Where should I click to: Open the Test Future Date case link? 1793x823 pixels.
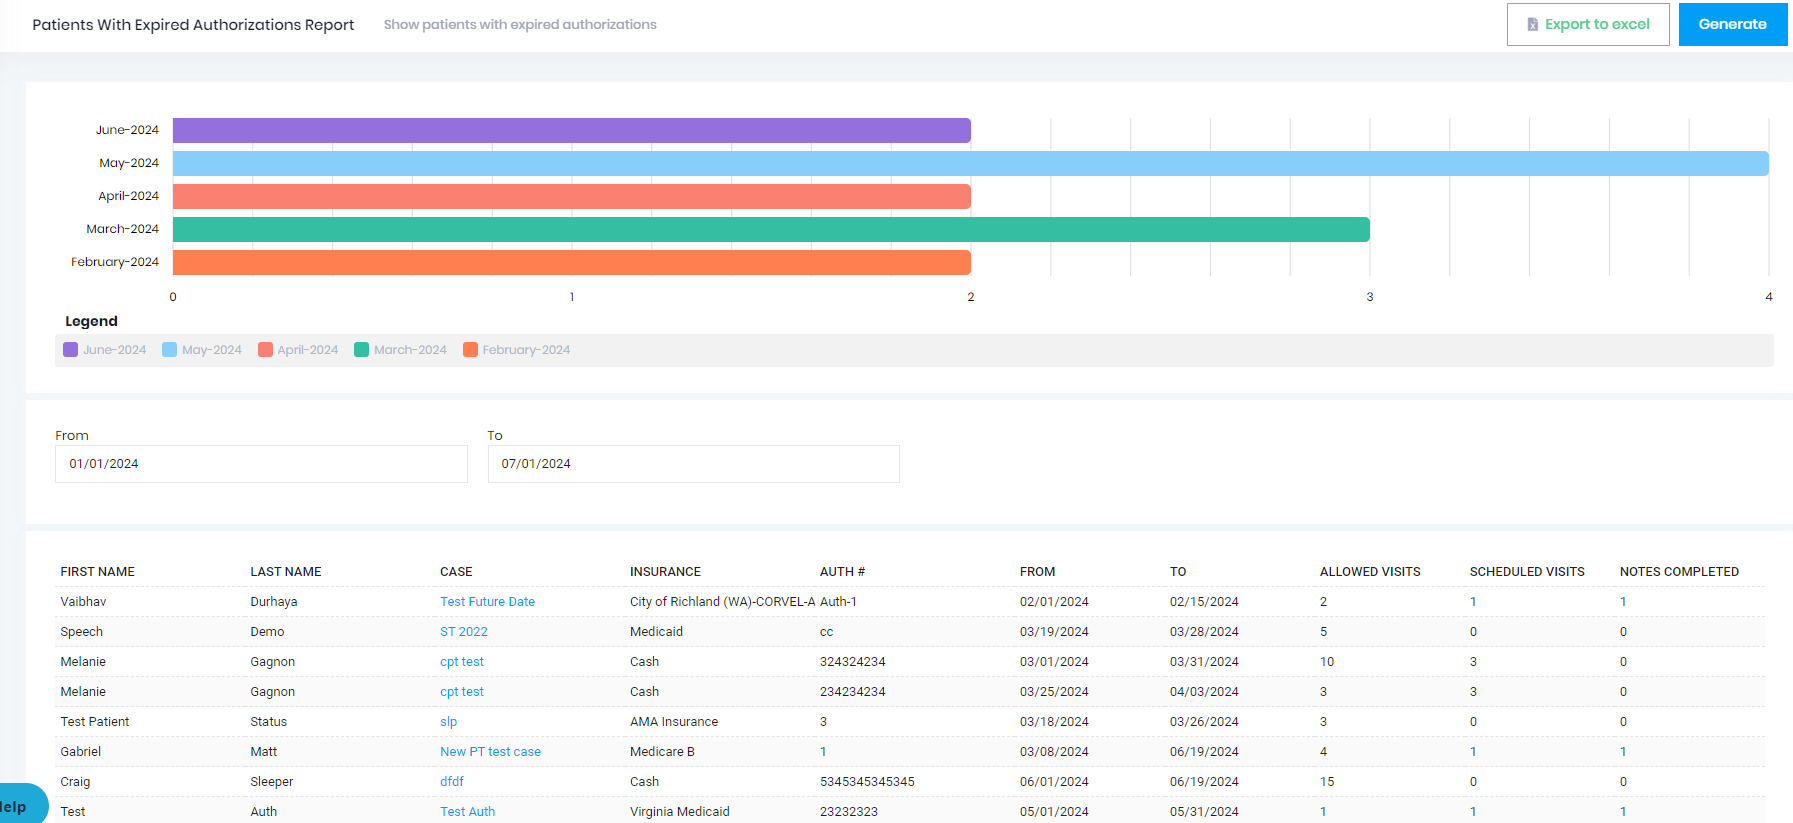(x=487, y=602)
